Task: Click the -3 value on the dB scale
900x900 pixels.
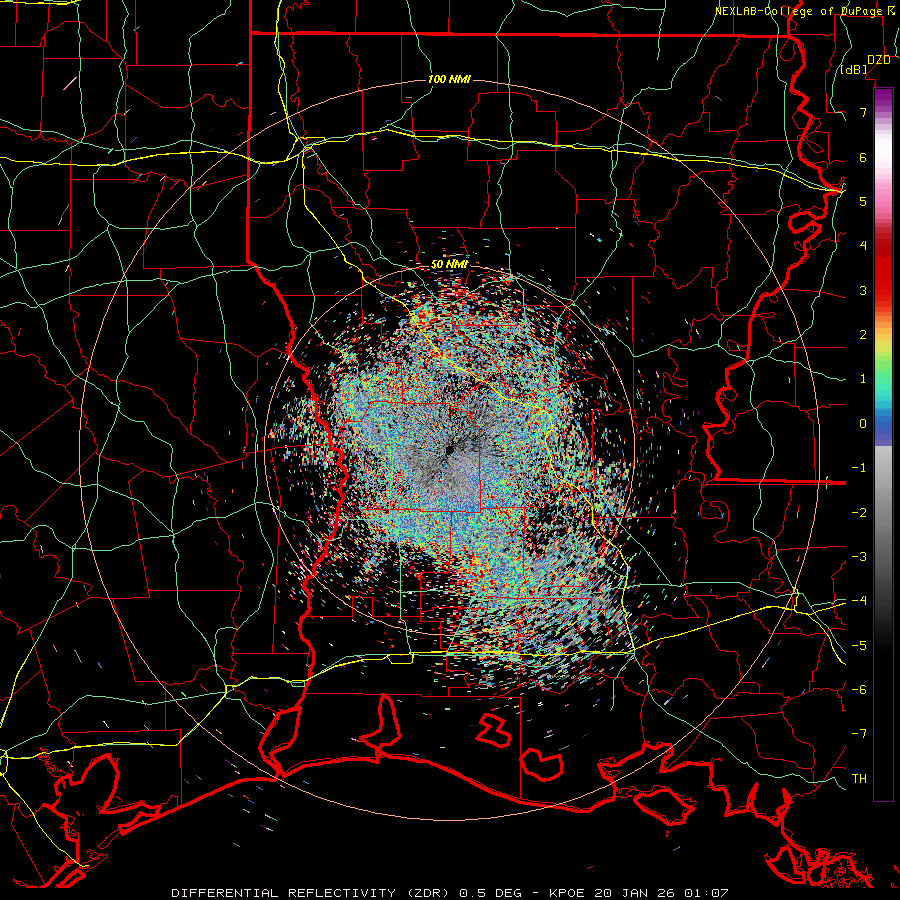Action: coord(859,557)
